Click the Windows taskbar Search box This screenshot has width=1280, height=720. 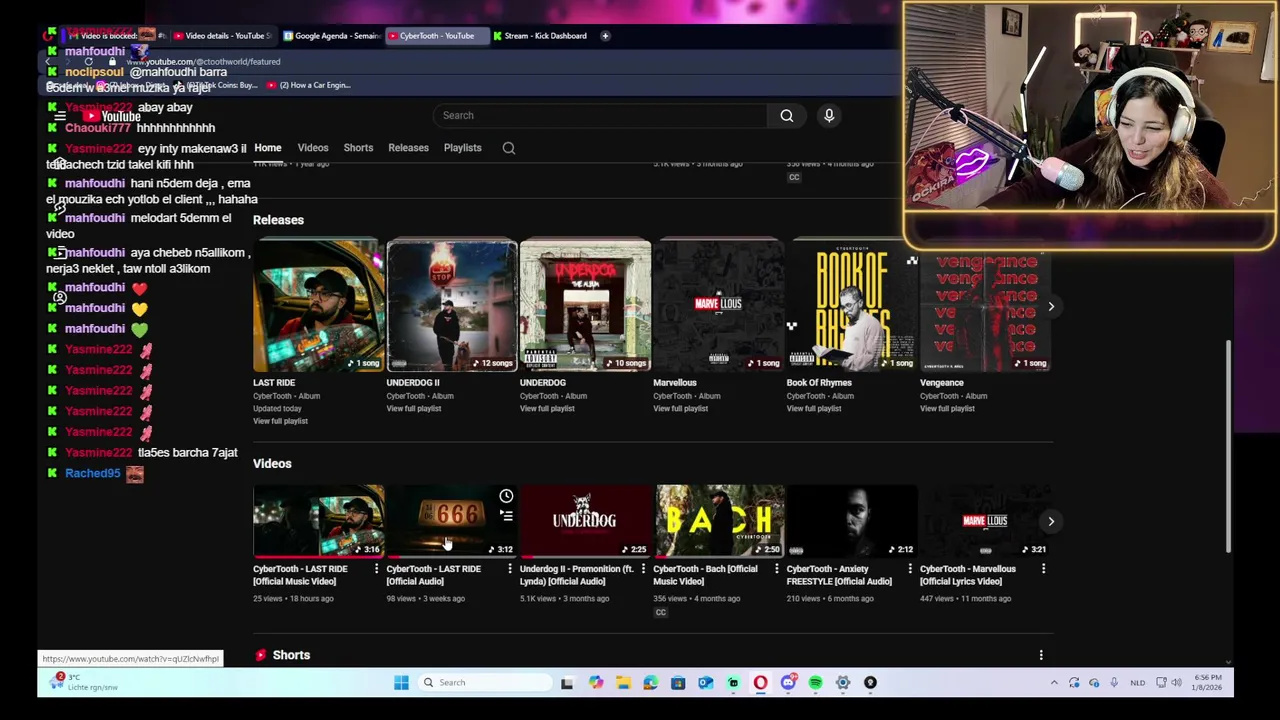(x=484, y=683)
